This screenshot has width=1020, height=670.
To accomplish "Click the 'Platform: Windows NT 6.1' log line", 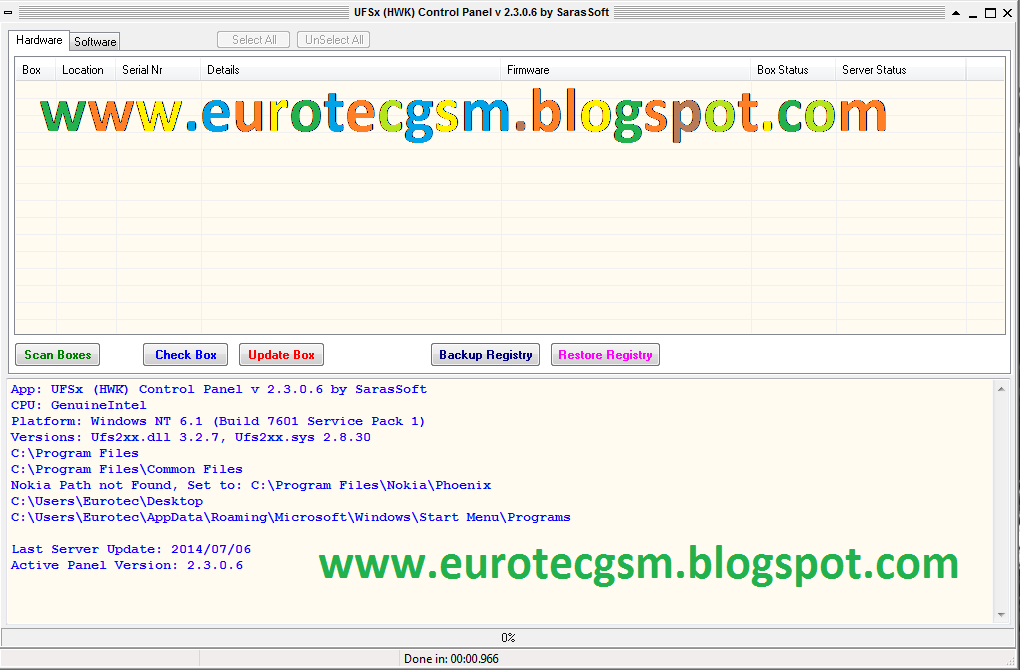I will (218, 422).
